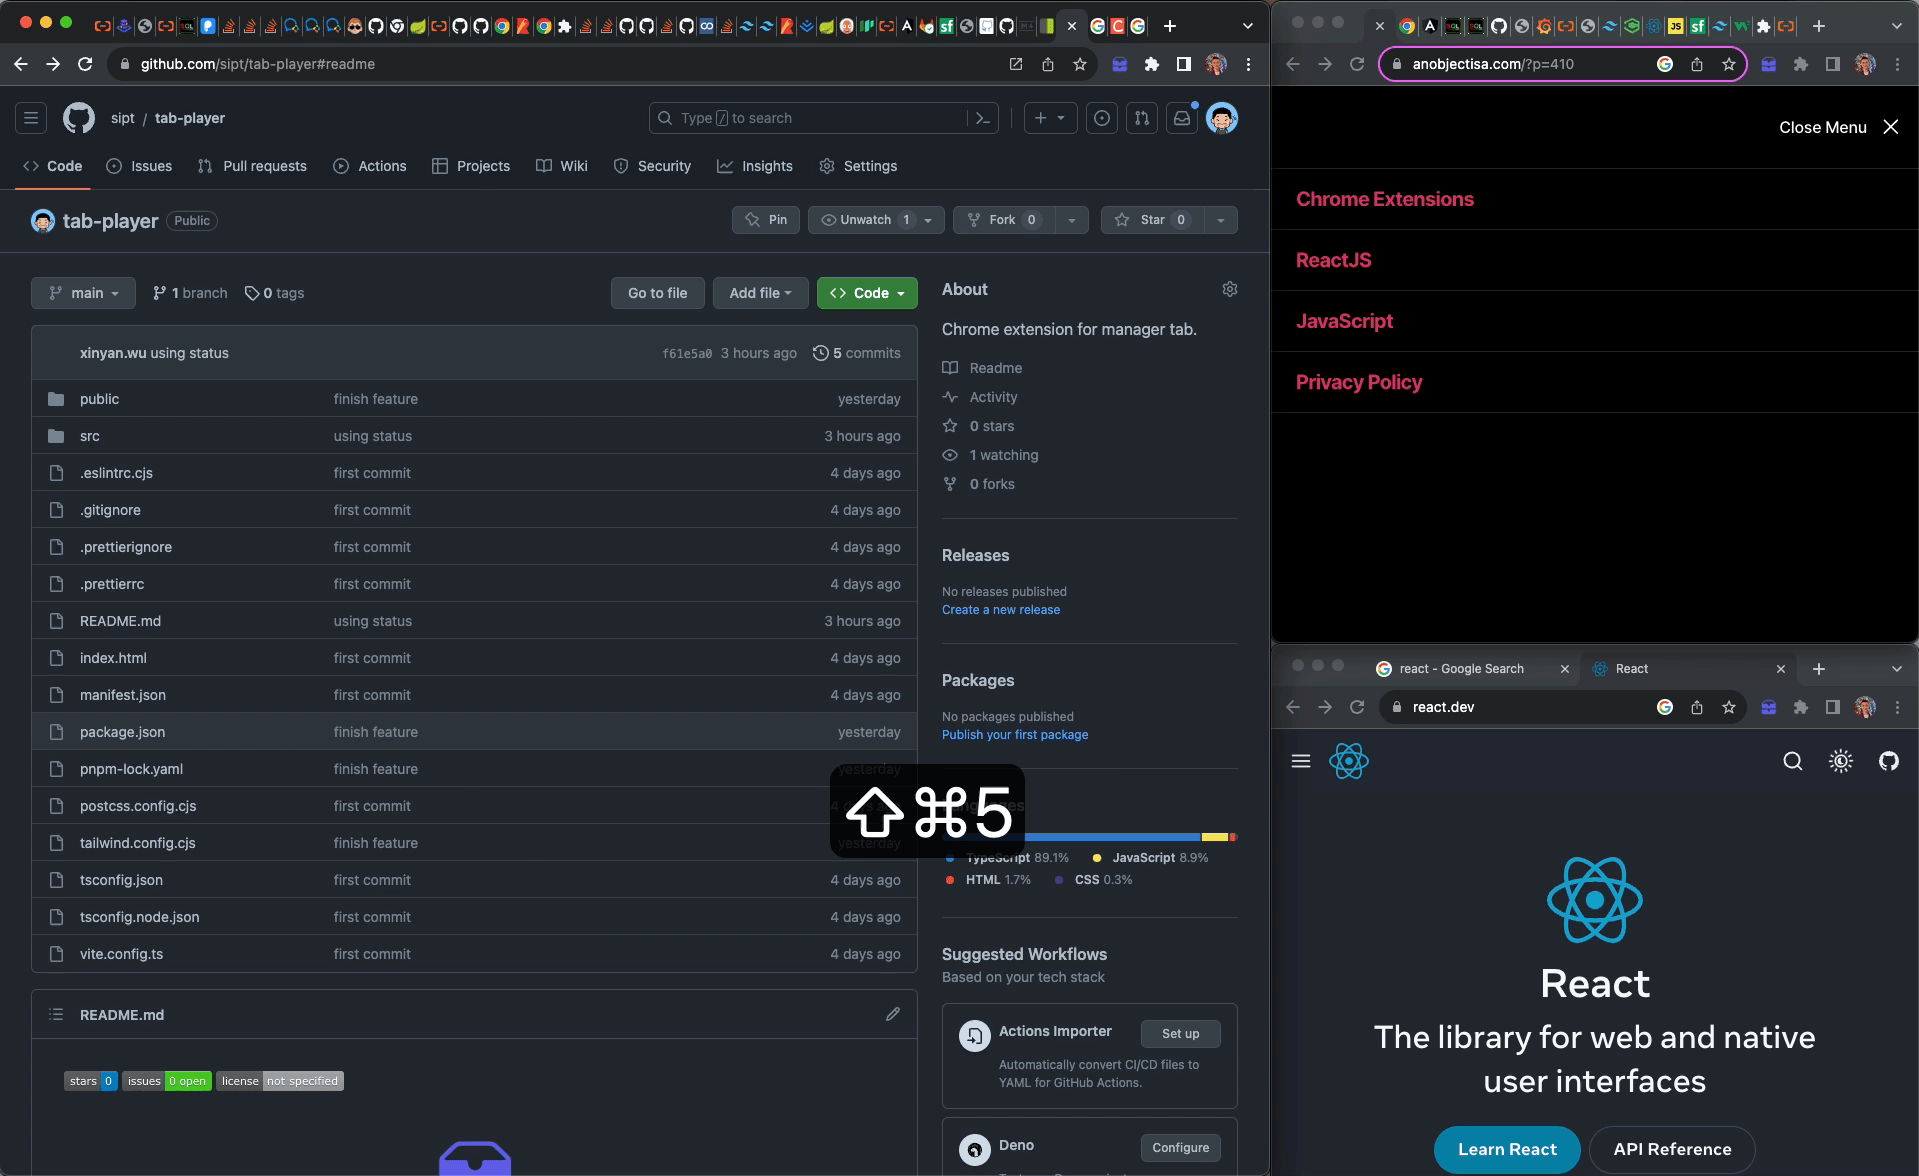Viewport: 1919px width, 1176px height.
Task: Pin the tab-player repository
Action: pos(766,220)
